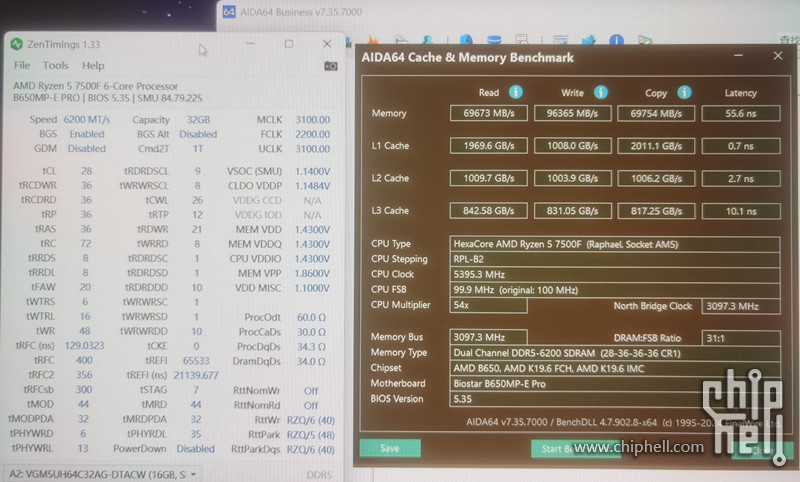Click the user icon in AIDA64 toolbar

click(x=428, y=40)
